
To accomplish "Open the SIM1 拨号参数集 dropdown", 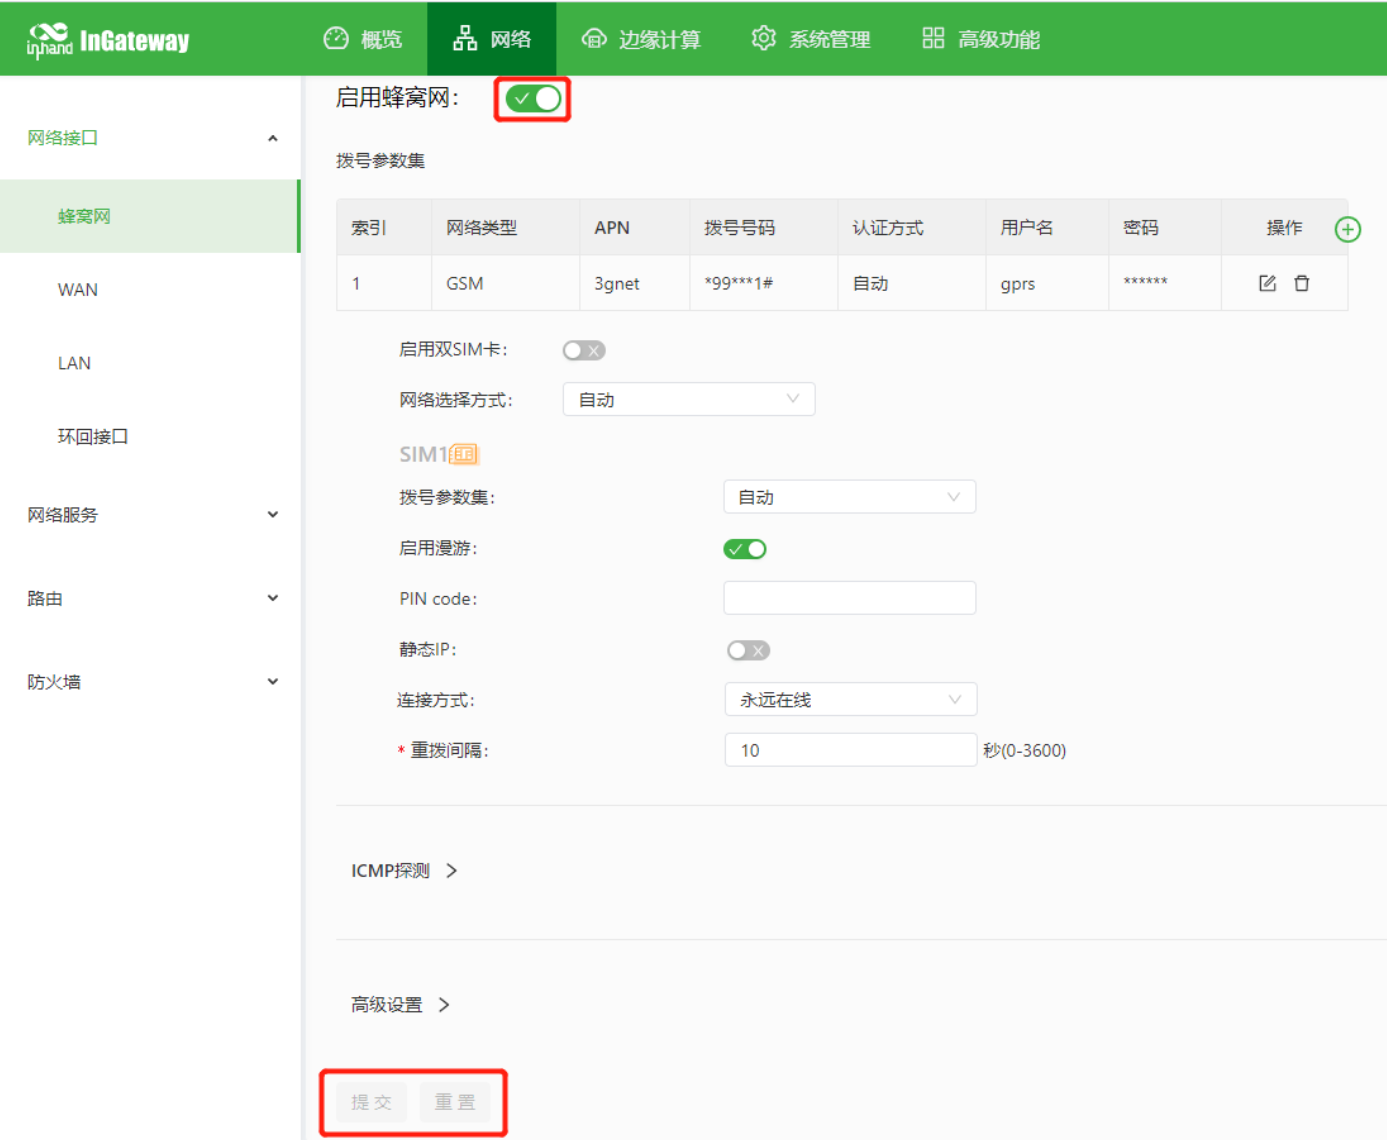I will 850,497.
